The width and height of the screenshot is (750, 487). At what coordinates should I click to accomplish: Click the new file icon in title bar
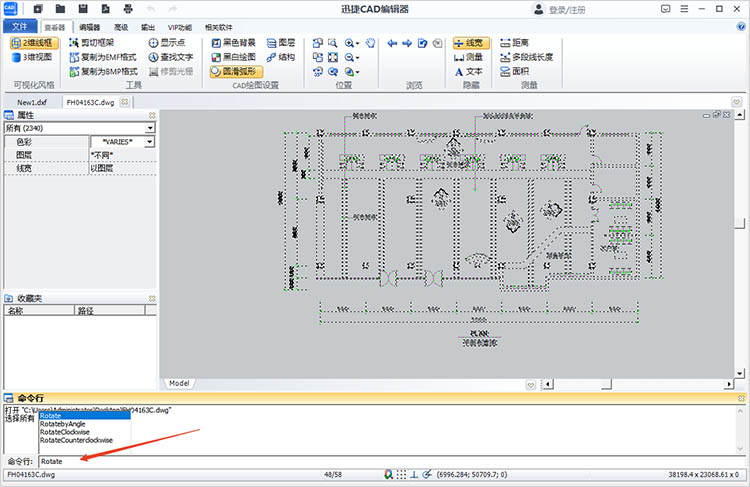[38, 9]
